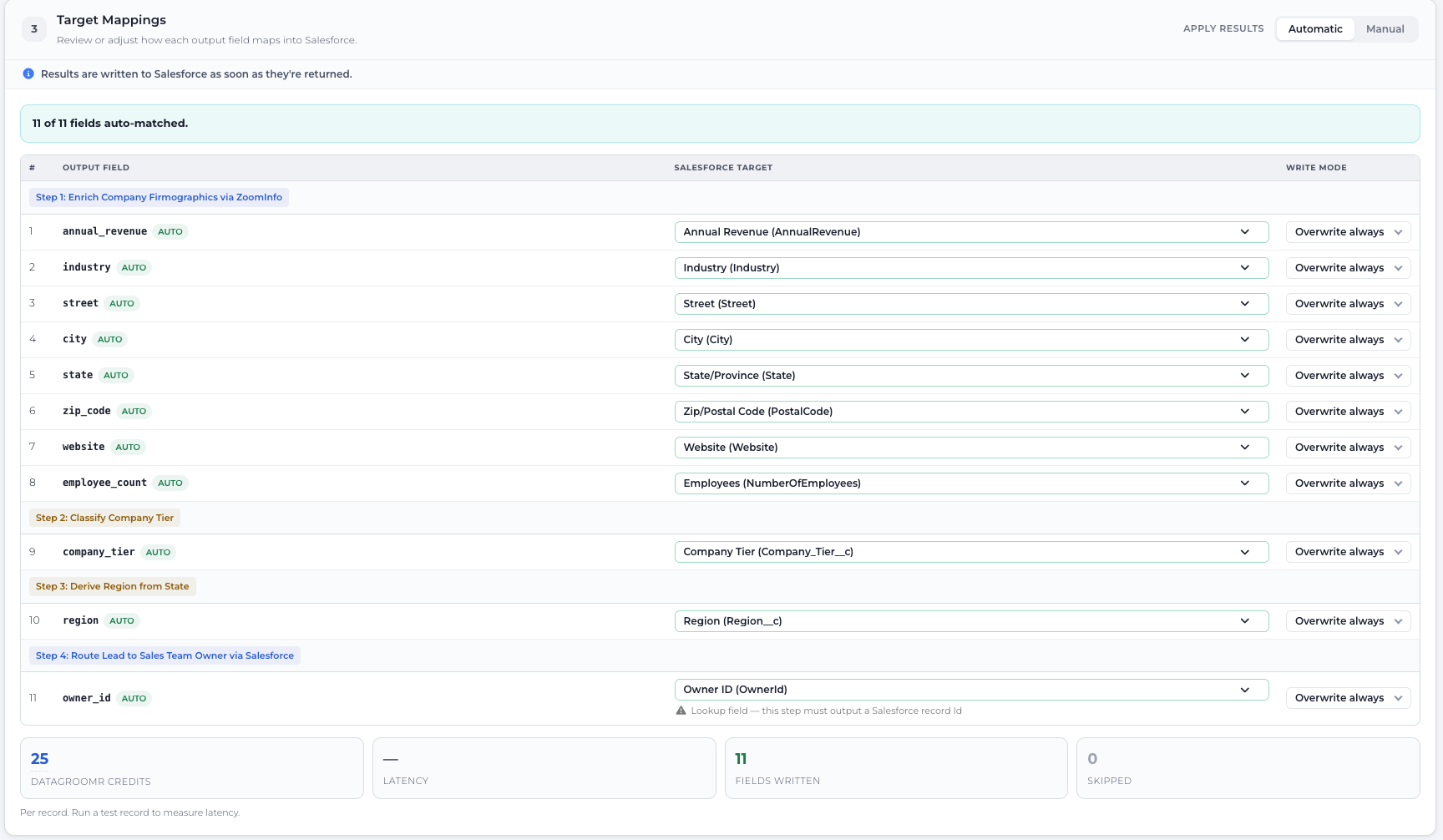Open Website (Website) target dropdown
The height and width of the screenshot is (840, 1443).
point(972,447)
